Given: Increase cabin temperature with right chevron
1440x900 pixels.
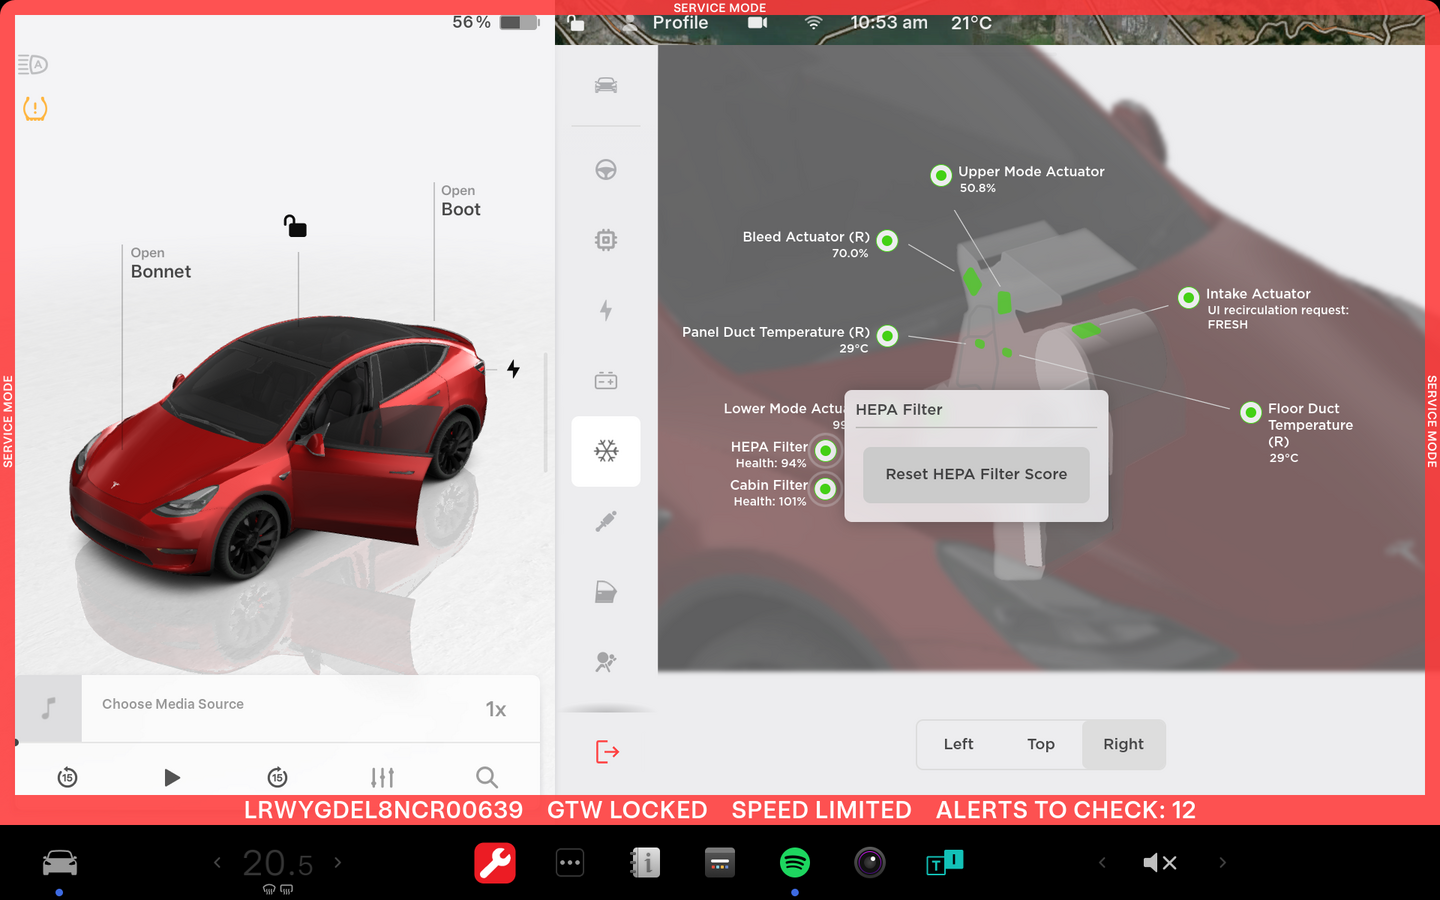Looking at the screenshot, I should tap(338, 862).
